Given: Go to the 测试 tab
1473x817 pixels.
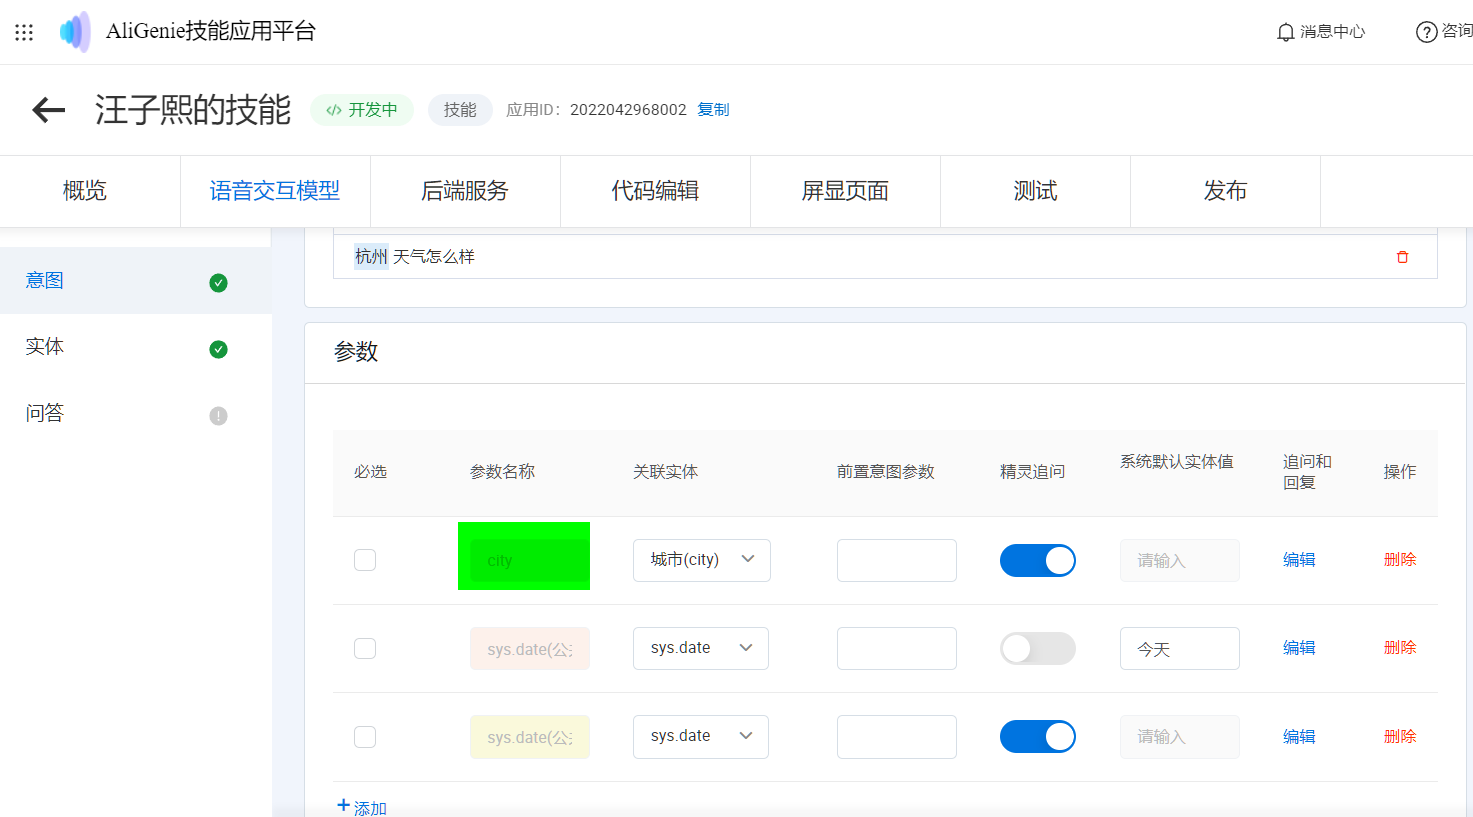Looking at the screenshot, I should [1035, 191].
